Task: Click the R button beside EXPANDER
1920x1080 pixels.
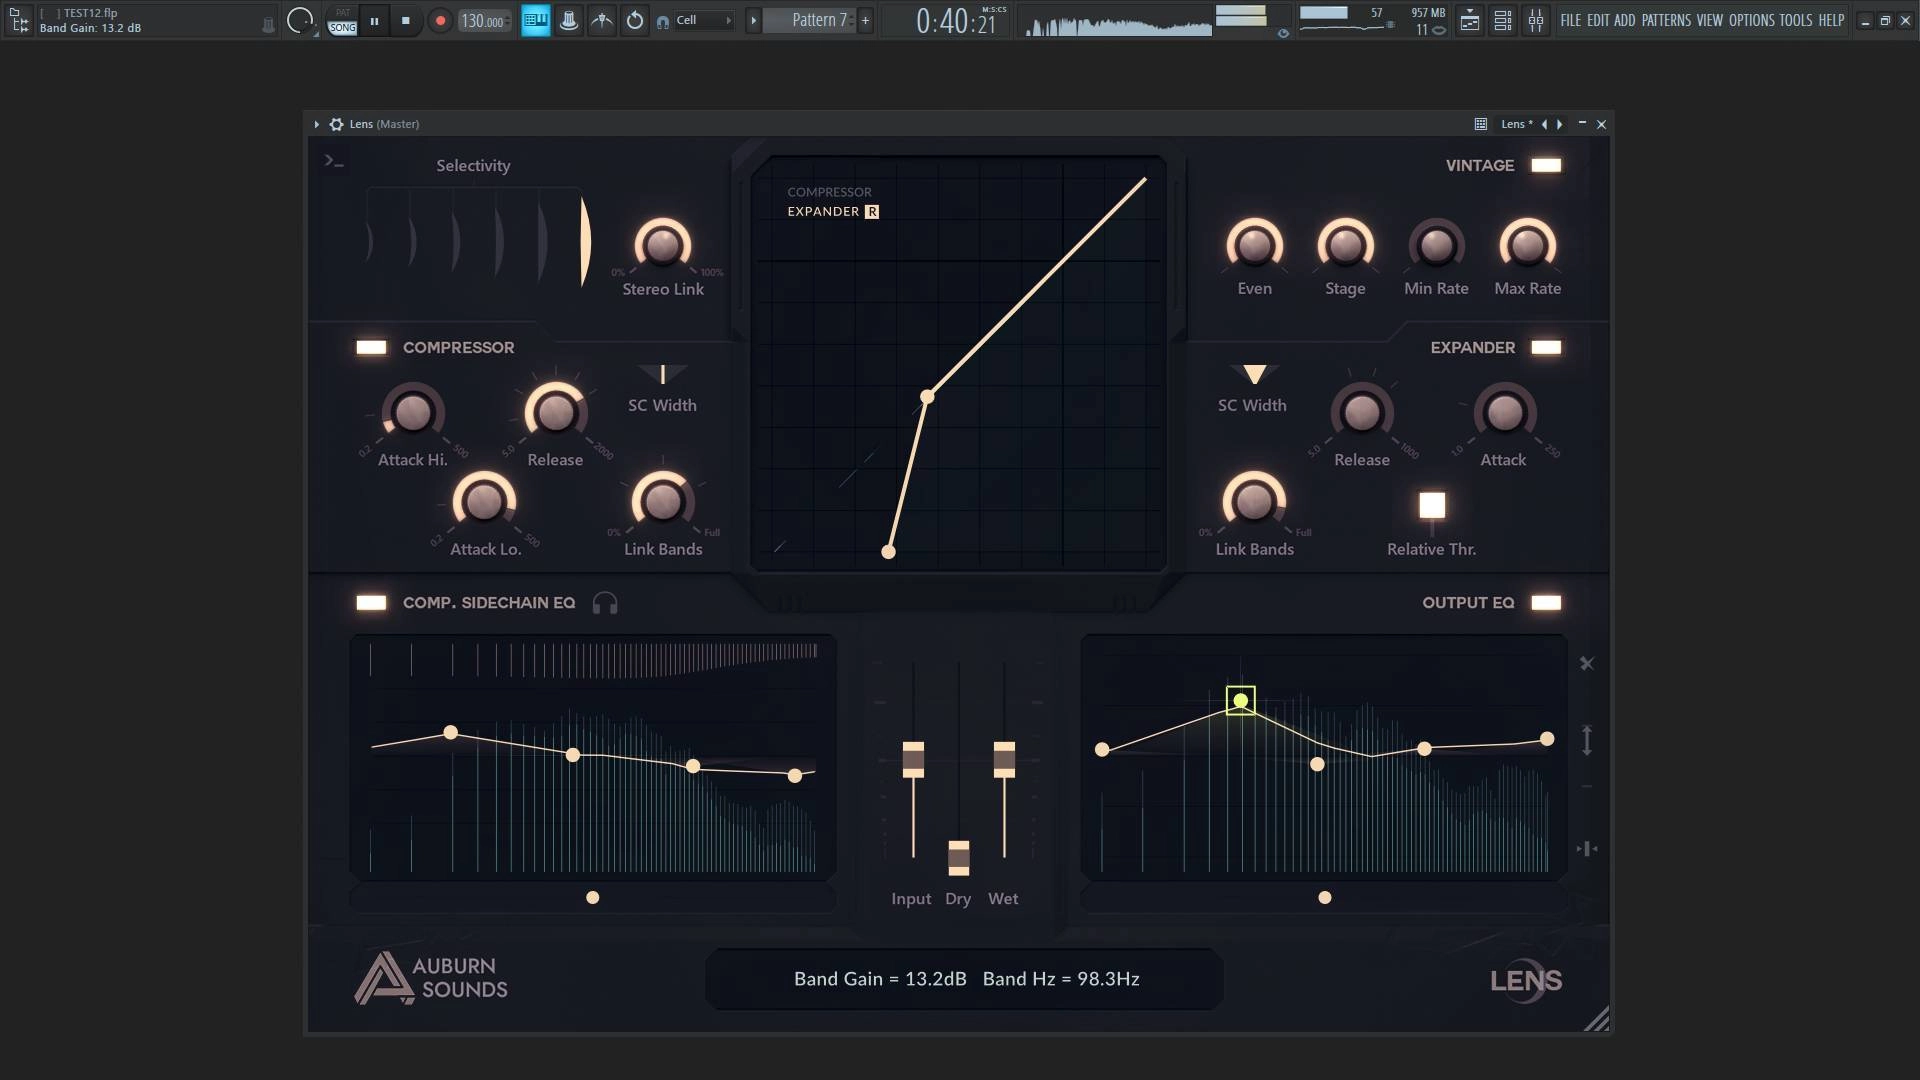Action: tap(872, 211)
